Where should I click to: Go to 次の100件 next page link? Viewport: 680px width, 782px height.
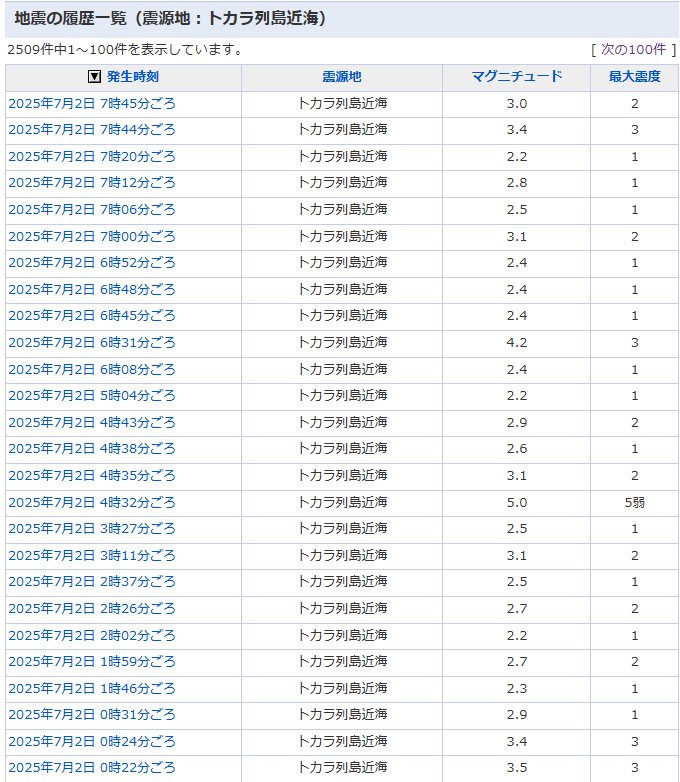pyautogui.click(x=633, y=49)
